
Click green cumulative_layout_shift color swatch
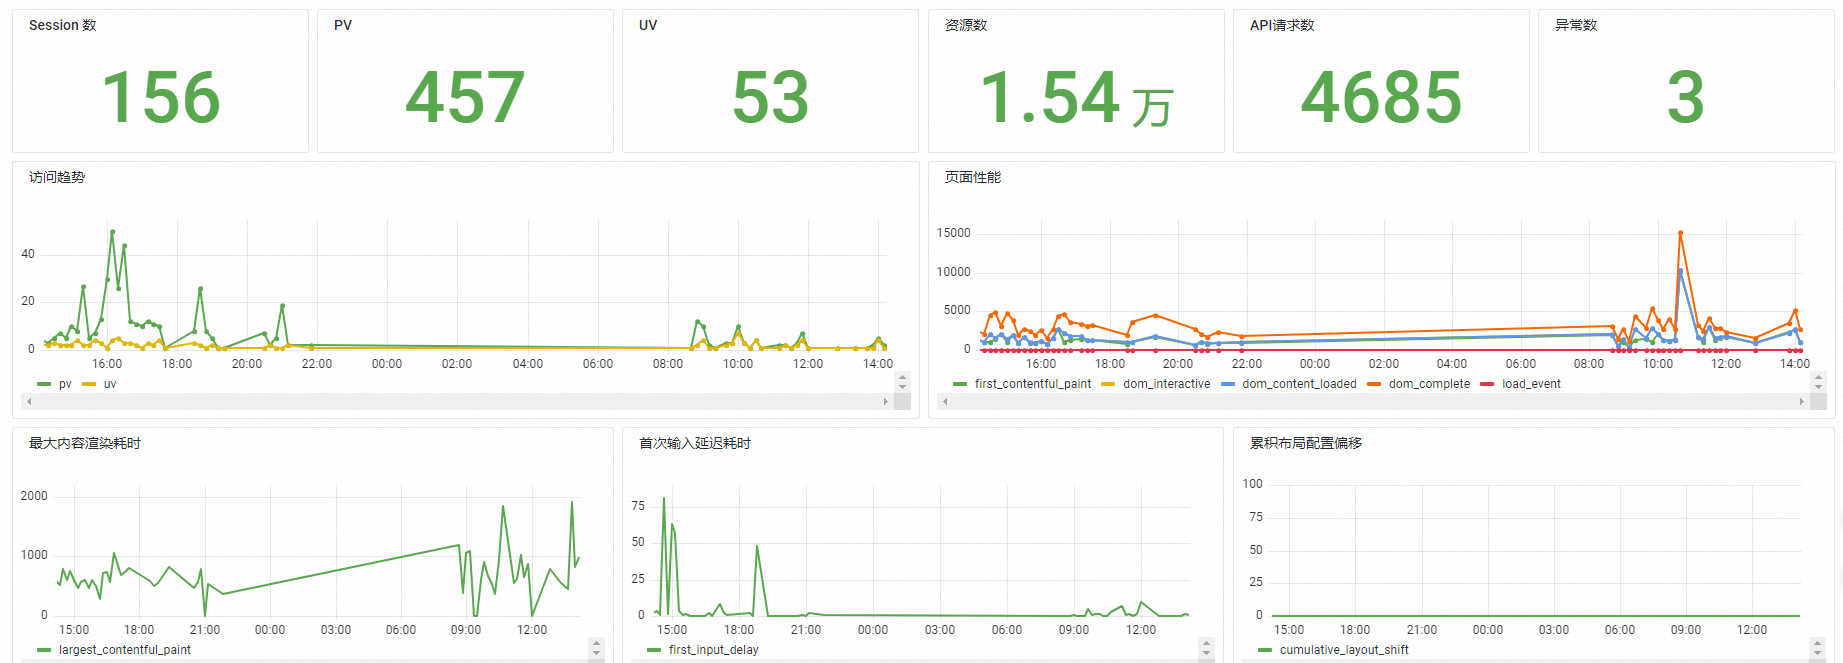pos(1265,650)
